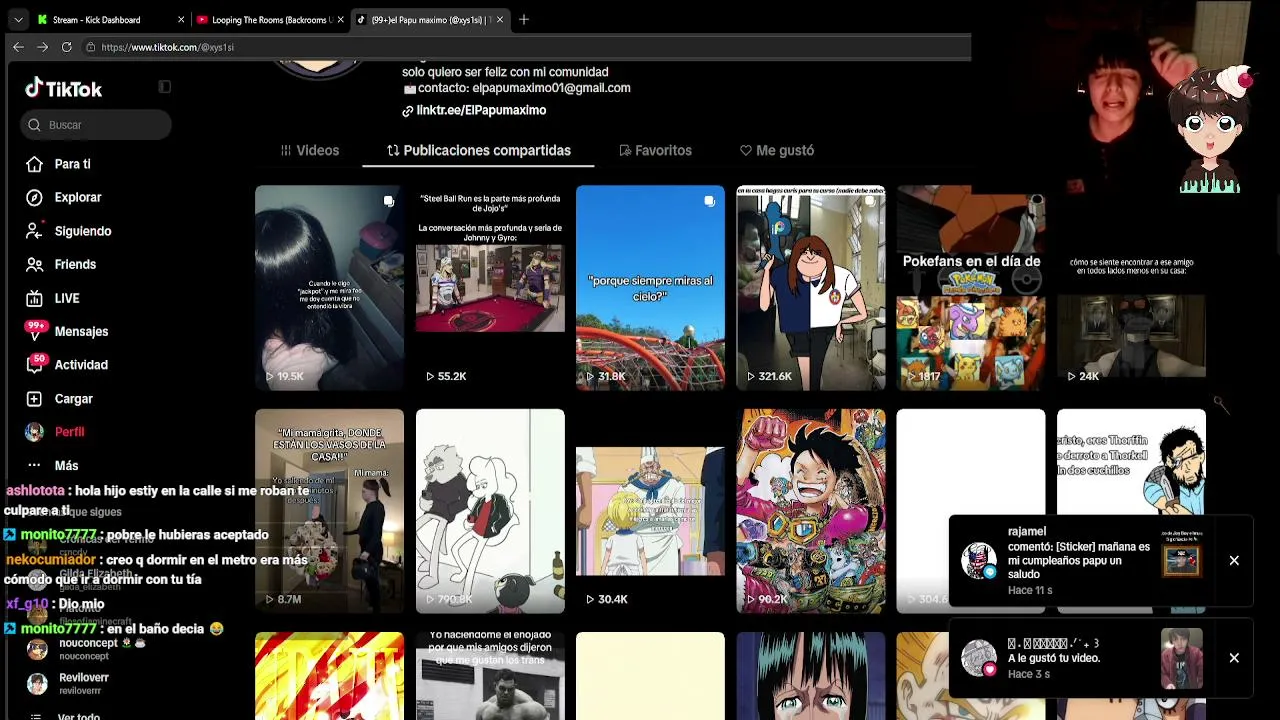The height and width of the screenshot is (720, 1280).
Task: Open the browser tab search dropdown
Action: (18, 19)
